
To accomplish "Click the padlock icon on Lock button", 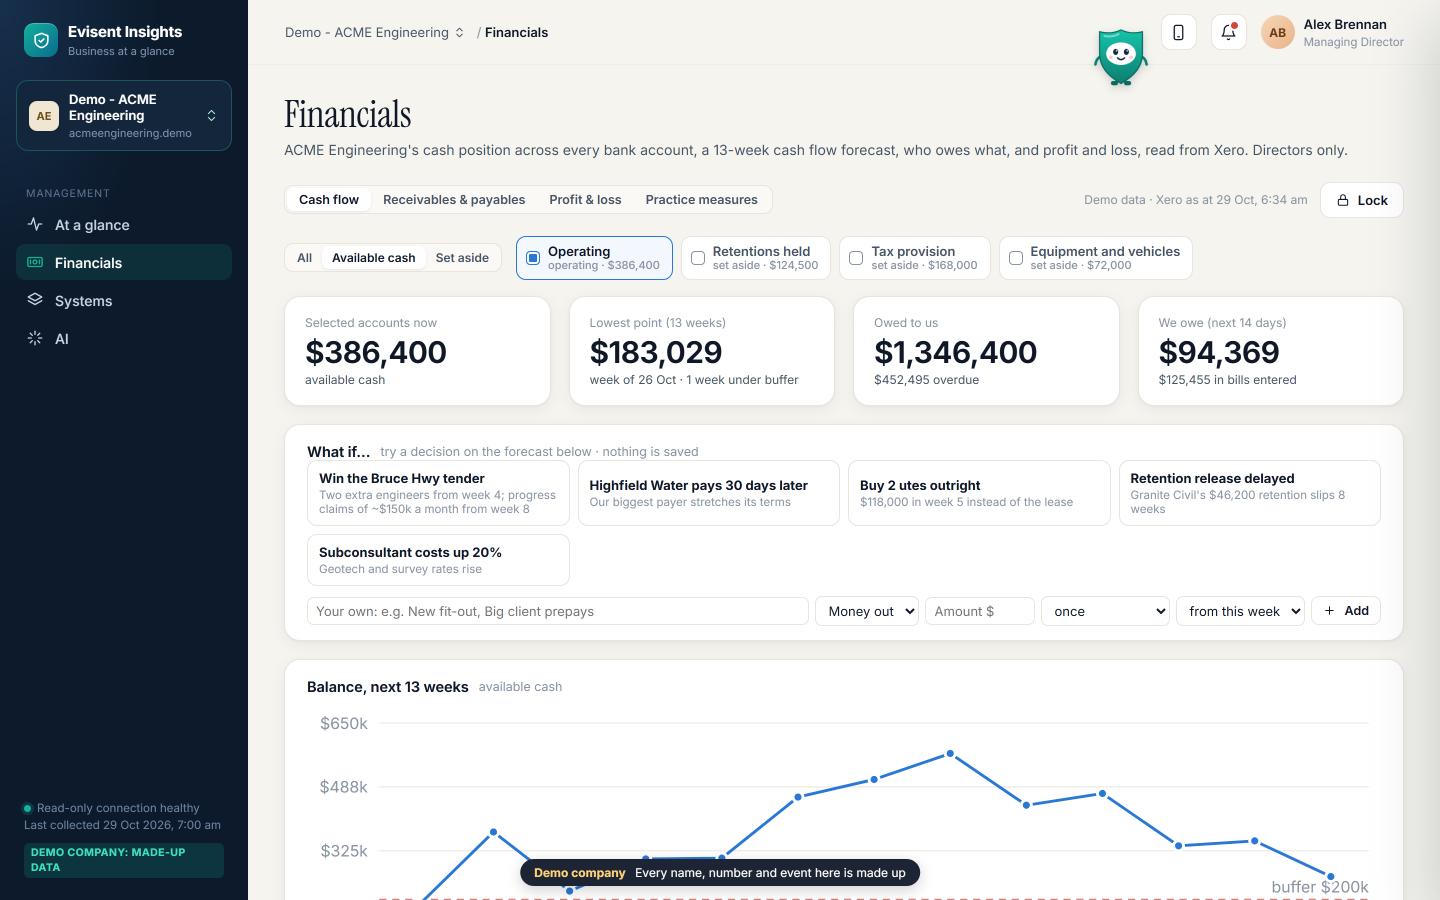I will coord(1343,200).
